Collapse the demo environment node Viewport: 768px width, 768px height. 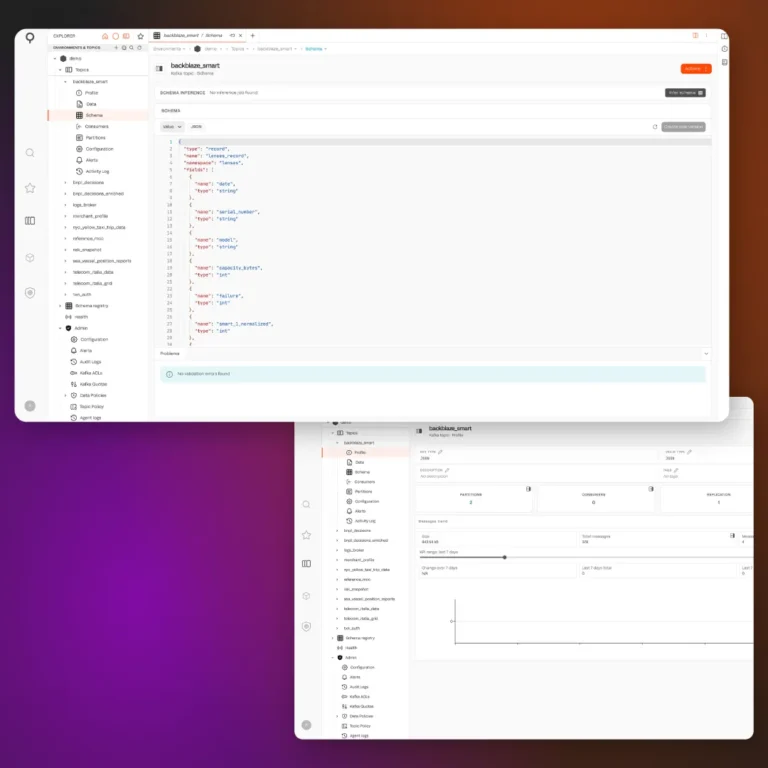point(55,59)
